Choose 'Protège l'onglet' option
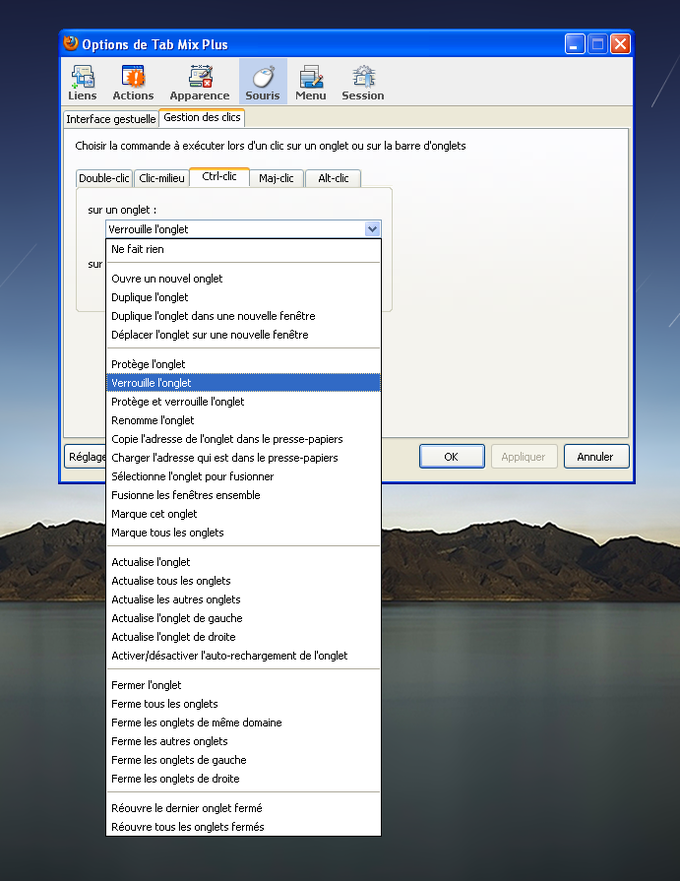 (x=243, y=364)
